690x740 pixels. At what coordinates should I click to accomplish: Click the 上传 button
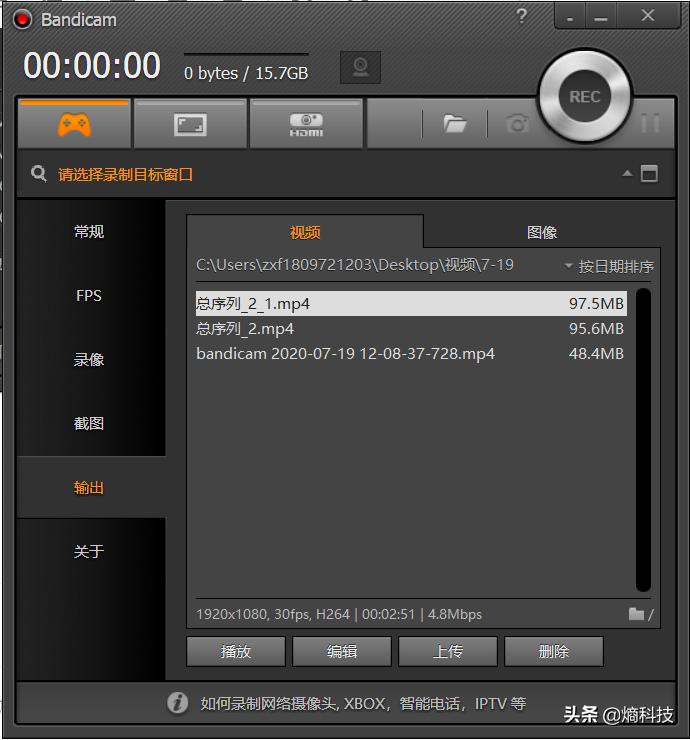[x=448, y=652]
